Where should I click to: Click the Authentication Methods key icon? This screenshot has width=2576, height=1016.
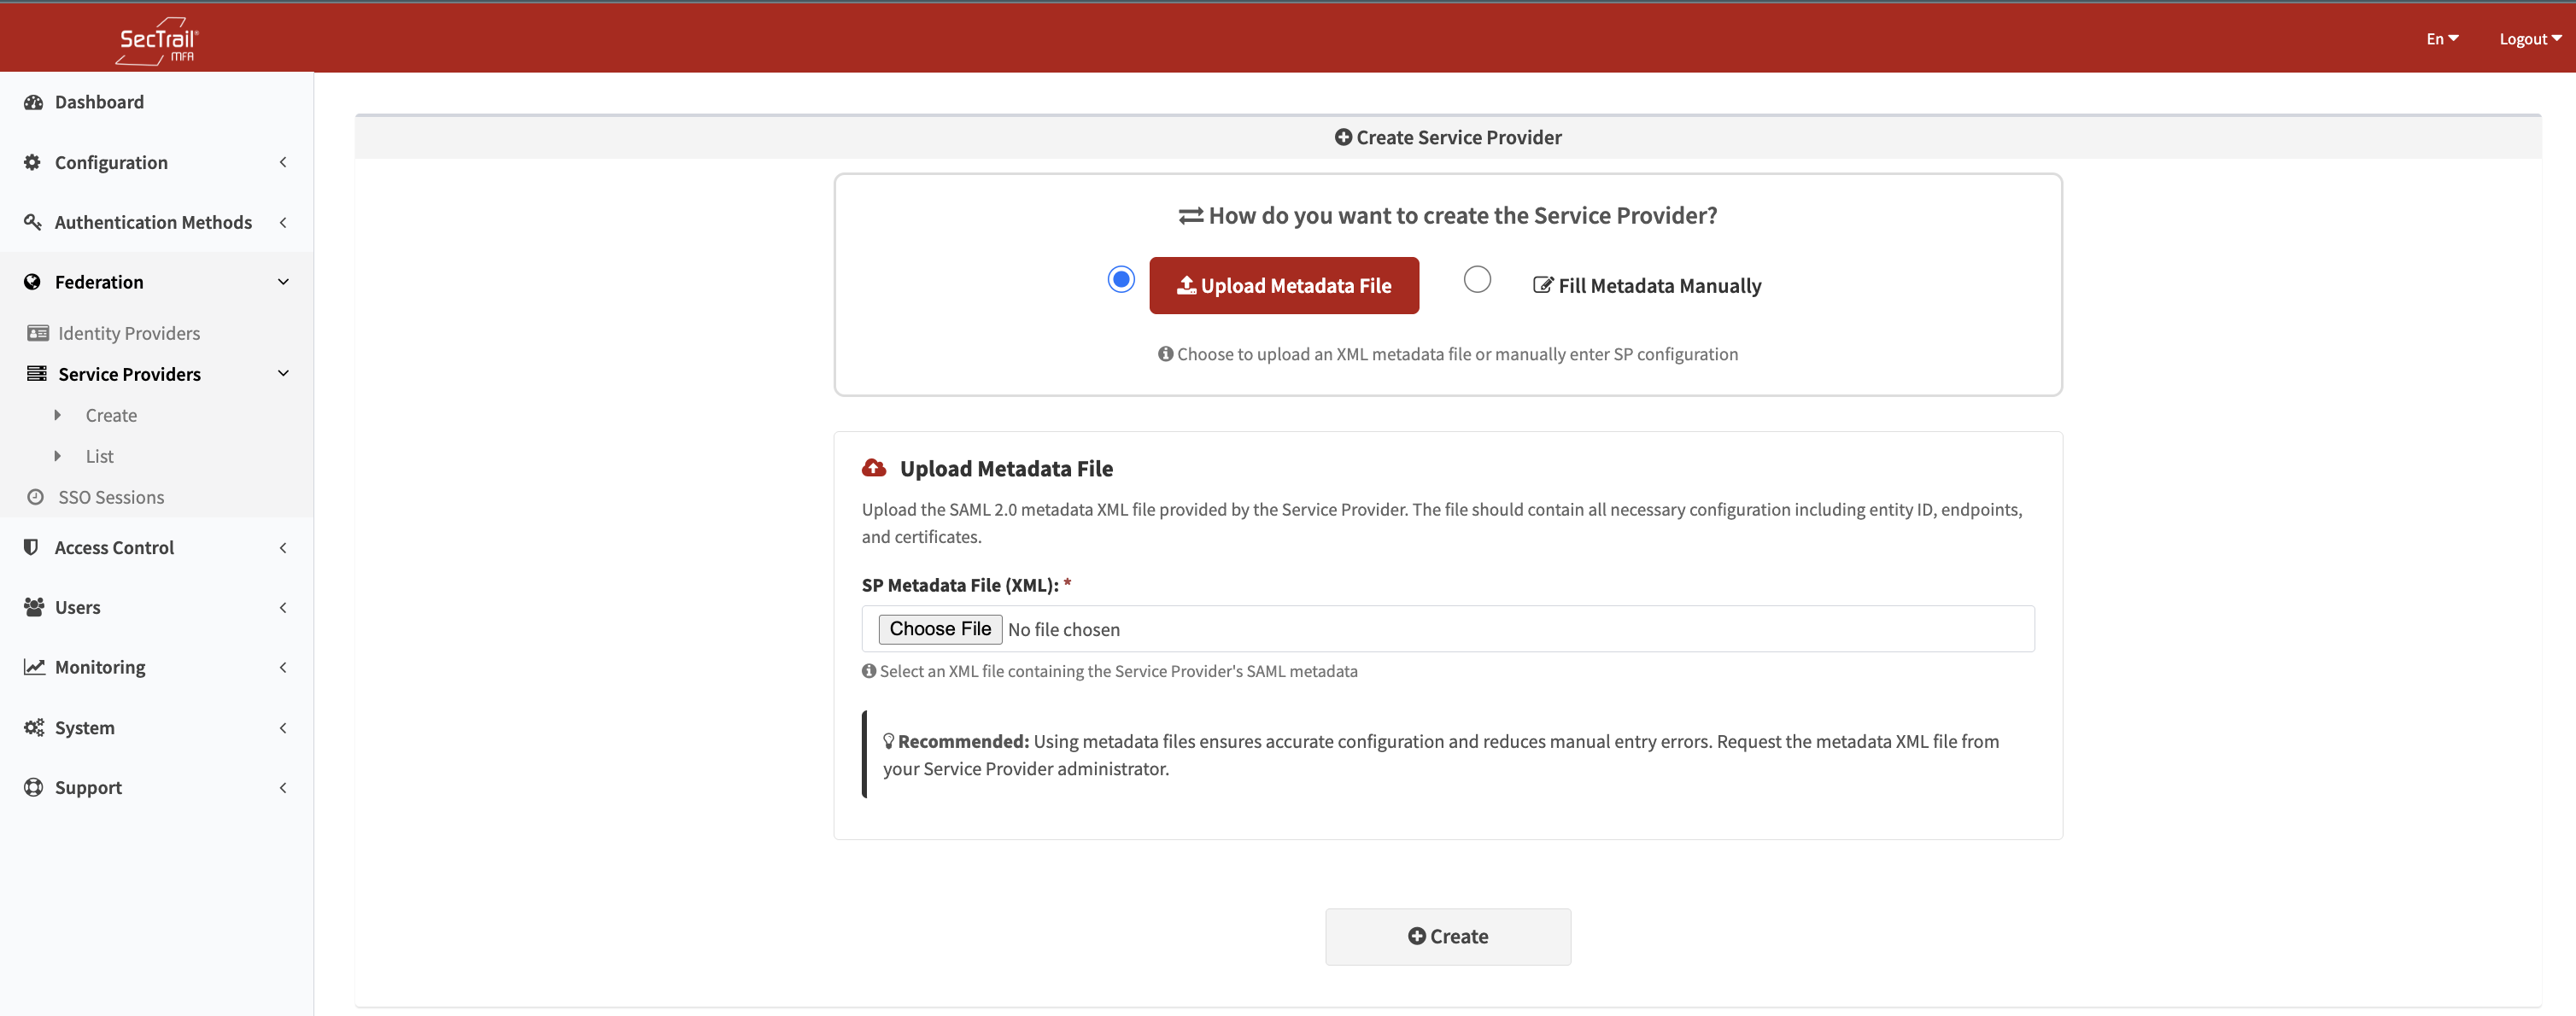tap(33, 222)
